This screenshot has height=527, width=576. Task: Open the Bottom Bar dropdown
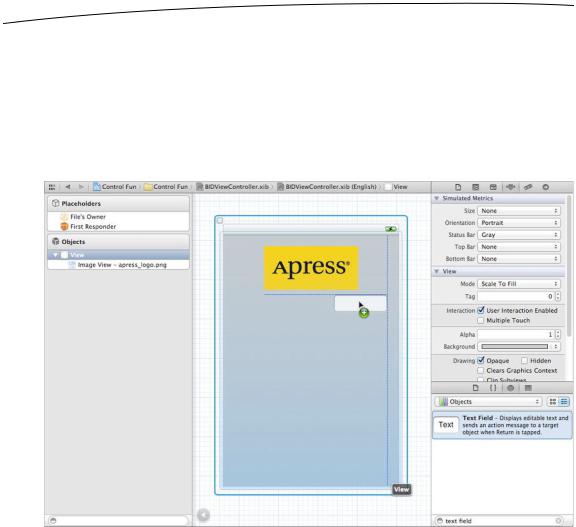(x=519, y=259)
